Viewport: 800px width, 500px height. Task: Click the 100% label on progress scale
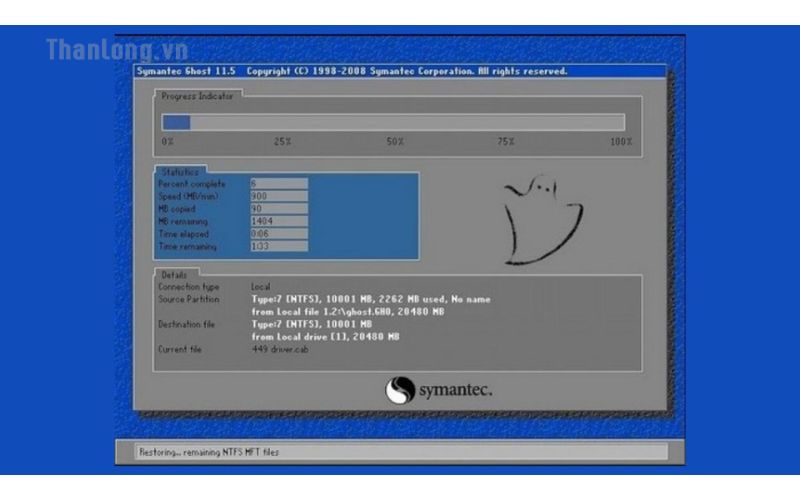point(621,142)
